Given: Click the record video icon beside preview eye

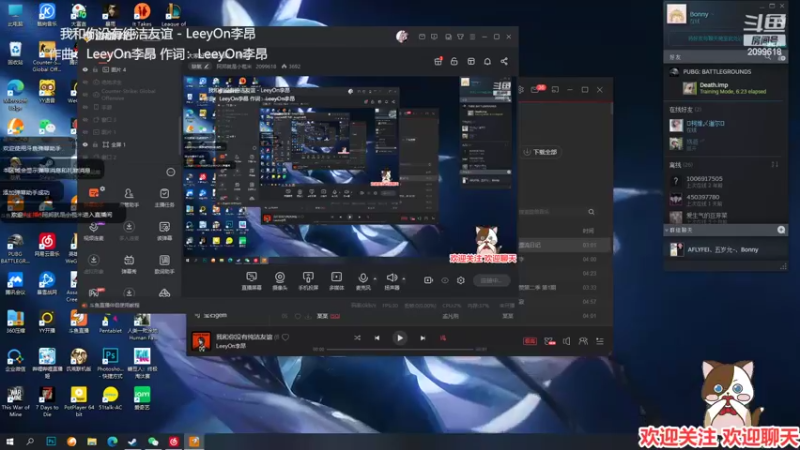Looking at the screenshot, I should pos(428,280).
